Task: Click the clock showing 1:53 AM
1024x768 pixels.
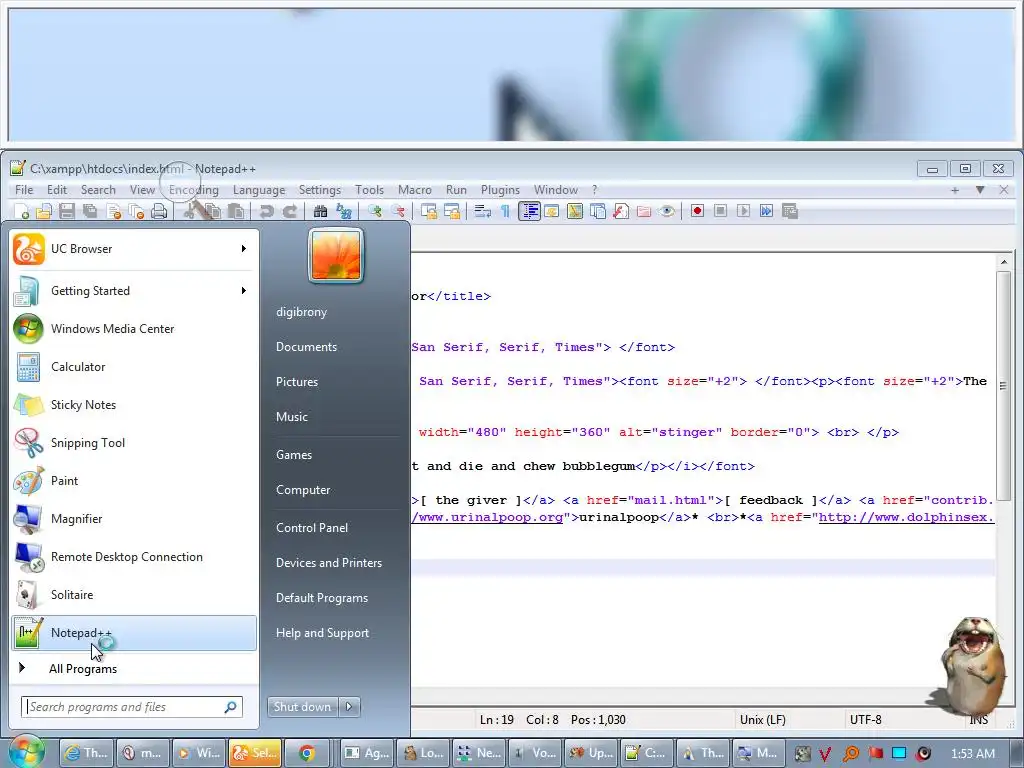Action: pos(972,754)
